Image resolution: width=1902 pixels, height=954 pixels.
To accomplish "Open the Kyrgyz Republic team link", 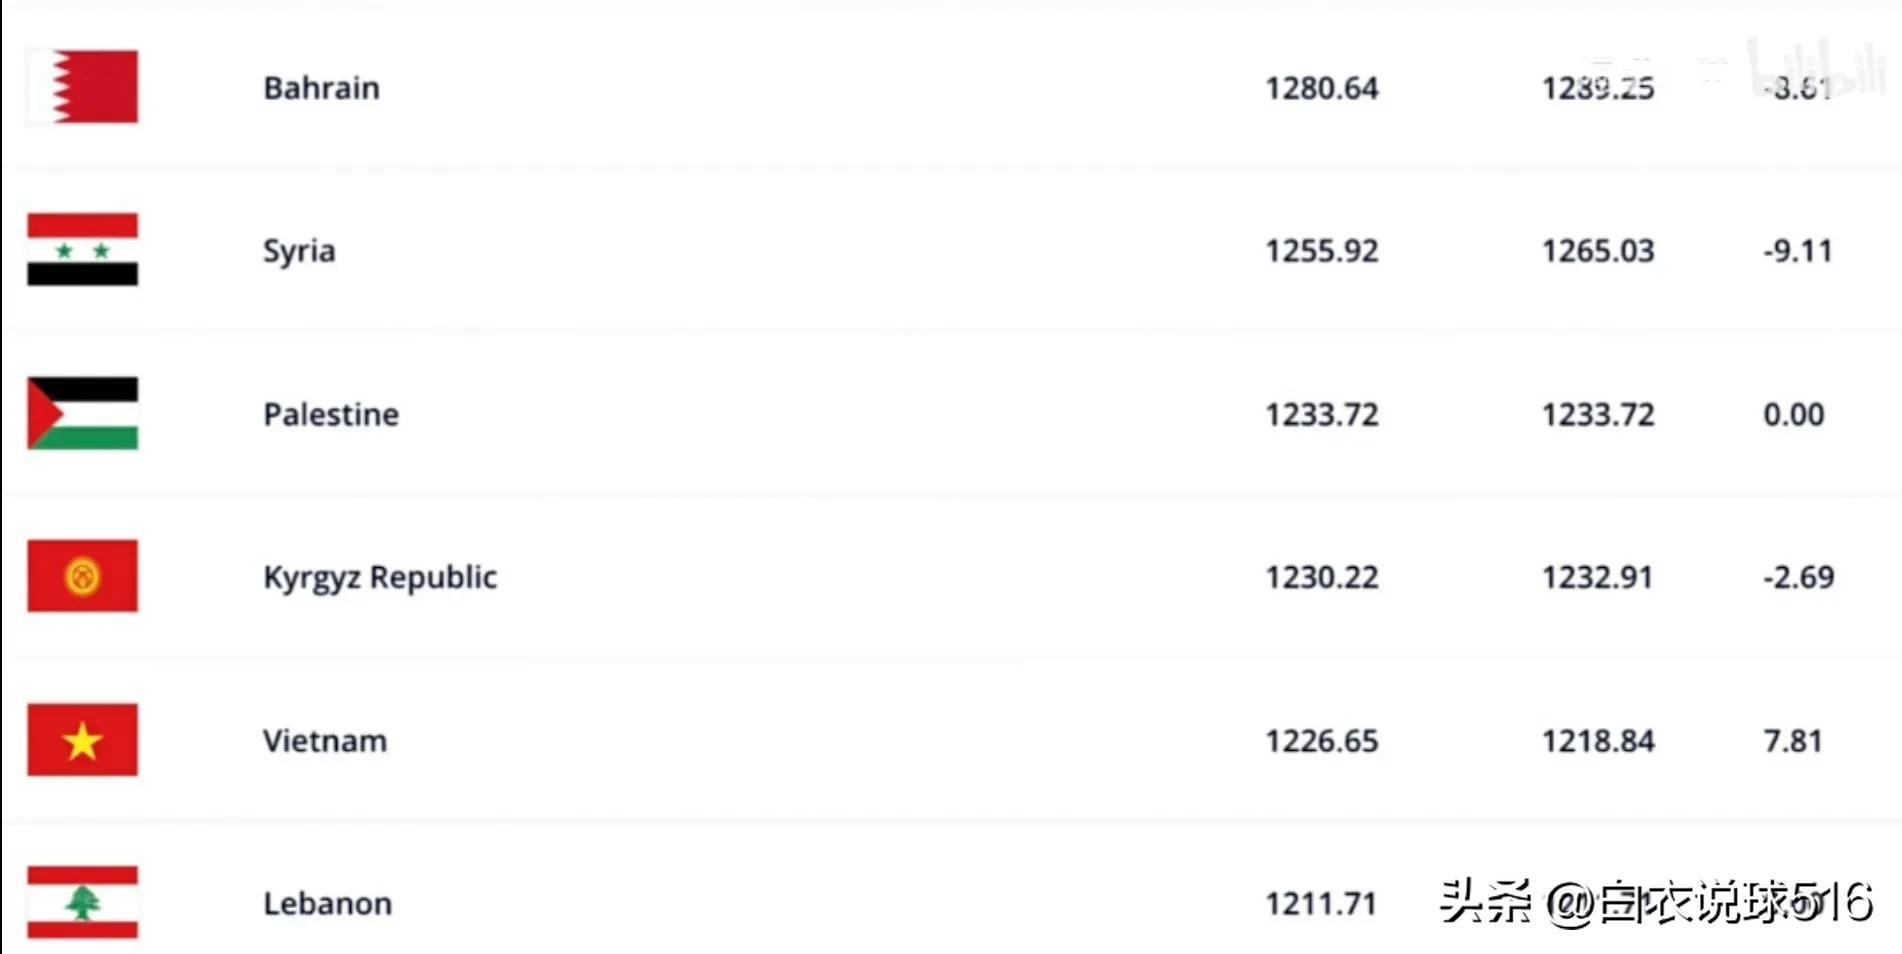I will pyautogui.click(x=380, y=577).
